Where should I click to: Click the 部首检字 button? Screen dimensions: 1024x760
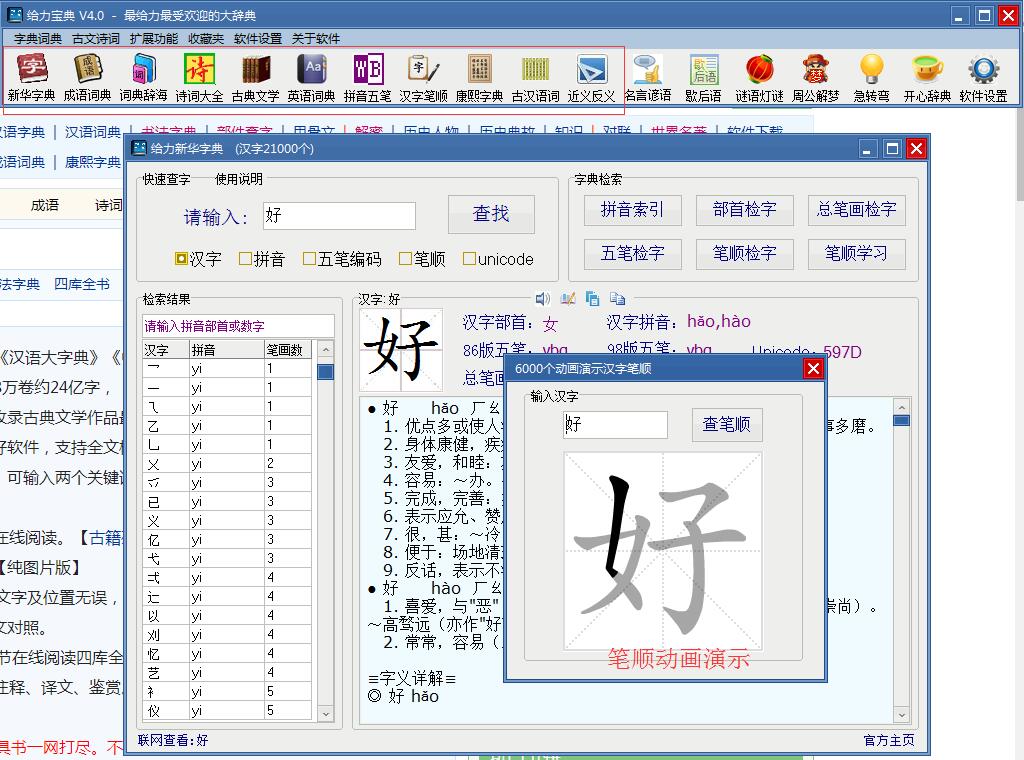(x=744, y=210)
